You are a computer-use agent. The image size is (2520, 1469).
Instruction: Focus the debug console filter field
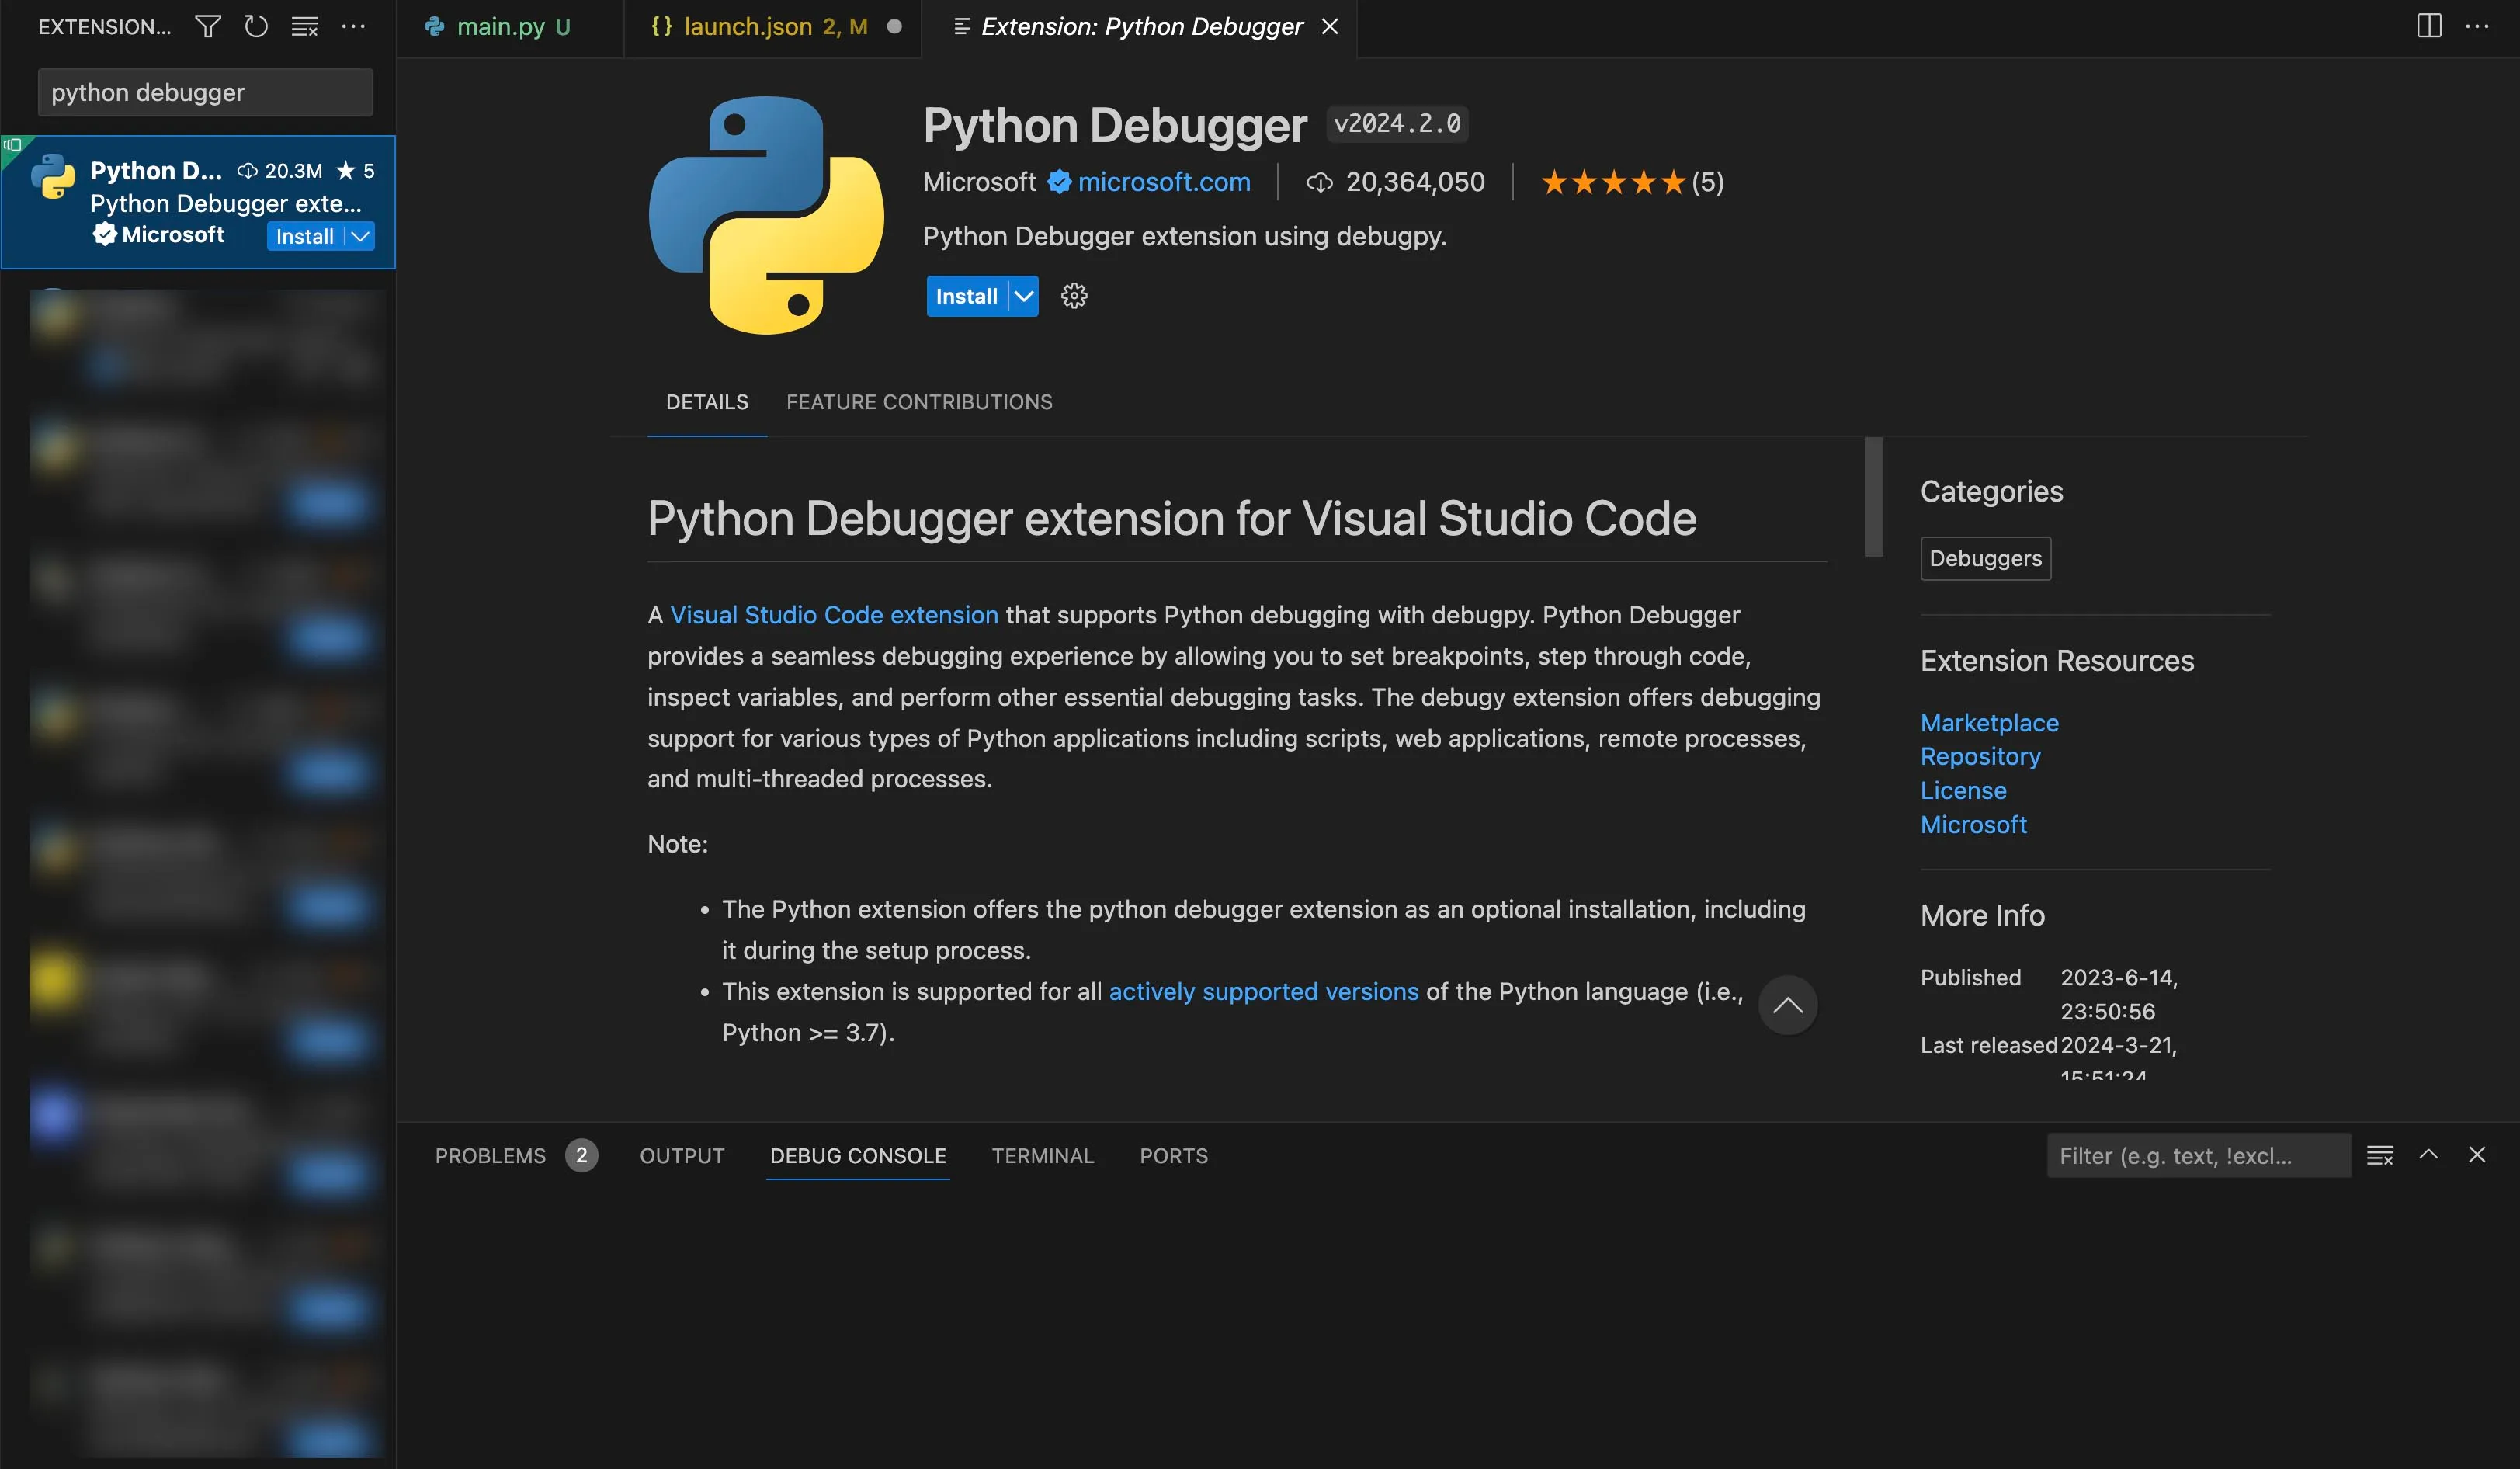(x=2197, y=1156)
